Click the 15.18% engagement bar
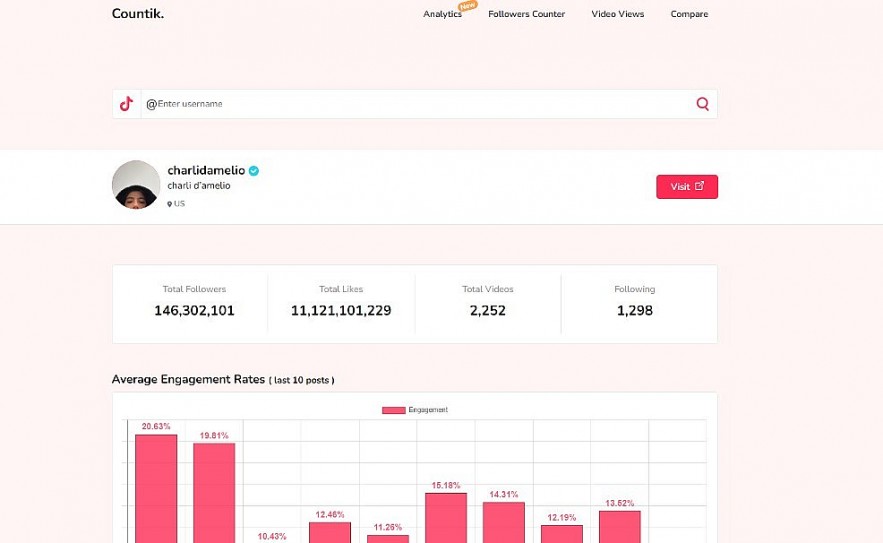The width and height of the screenshot is (883, 543). 446,517
